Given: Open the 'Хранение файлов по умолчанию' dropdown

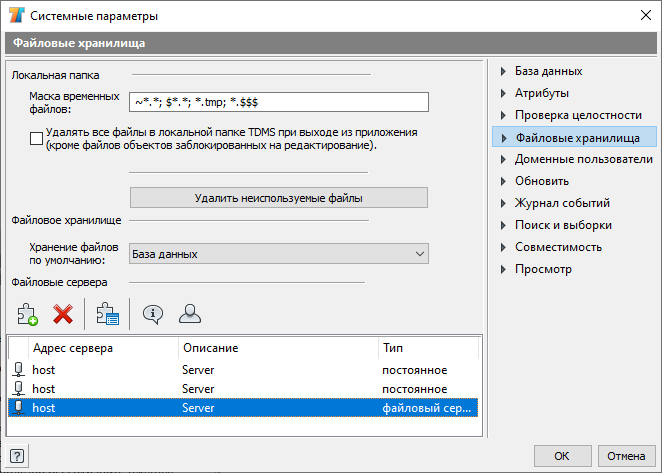Looking at the screenshot, I should (279, 254).
